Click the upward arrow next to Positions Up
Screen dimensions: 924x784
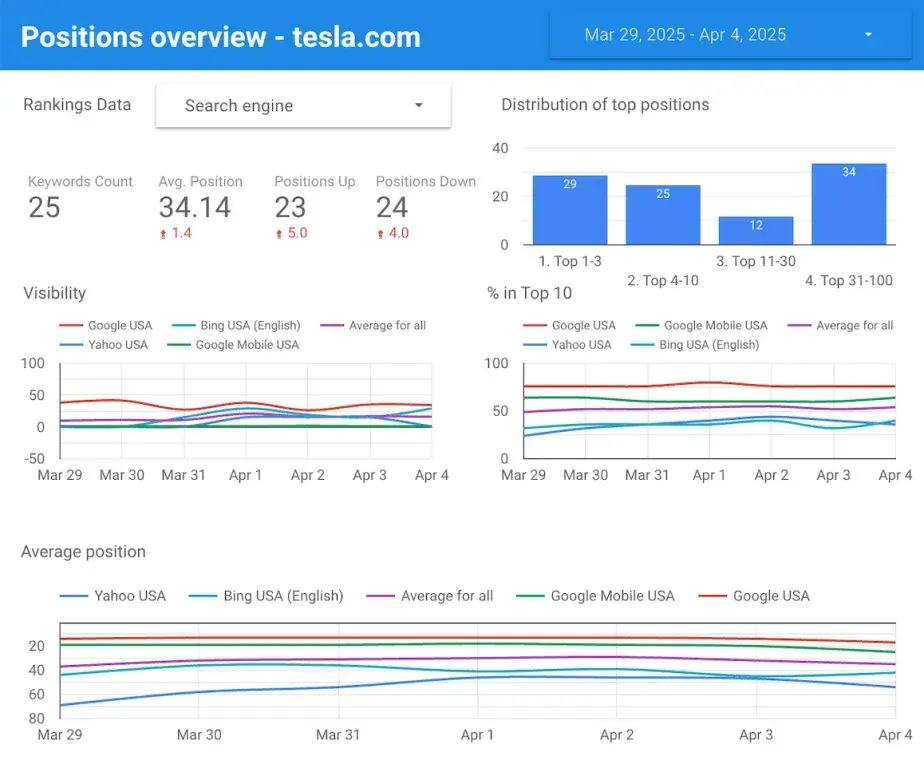[x=277, y=233]
